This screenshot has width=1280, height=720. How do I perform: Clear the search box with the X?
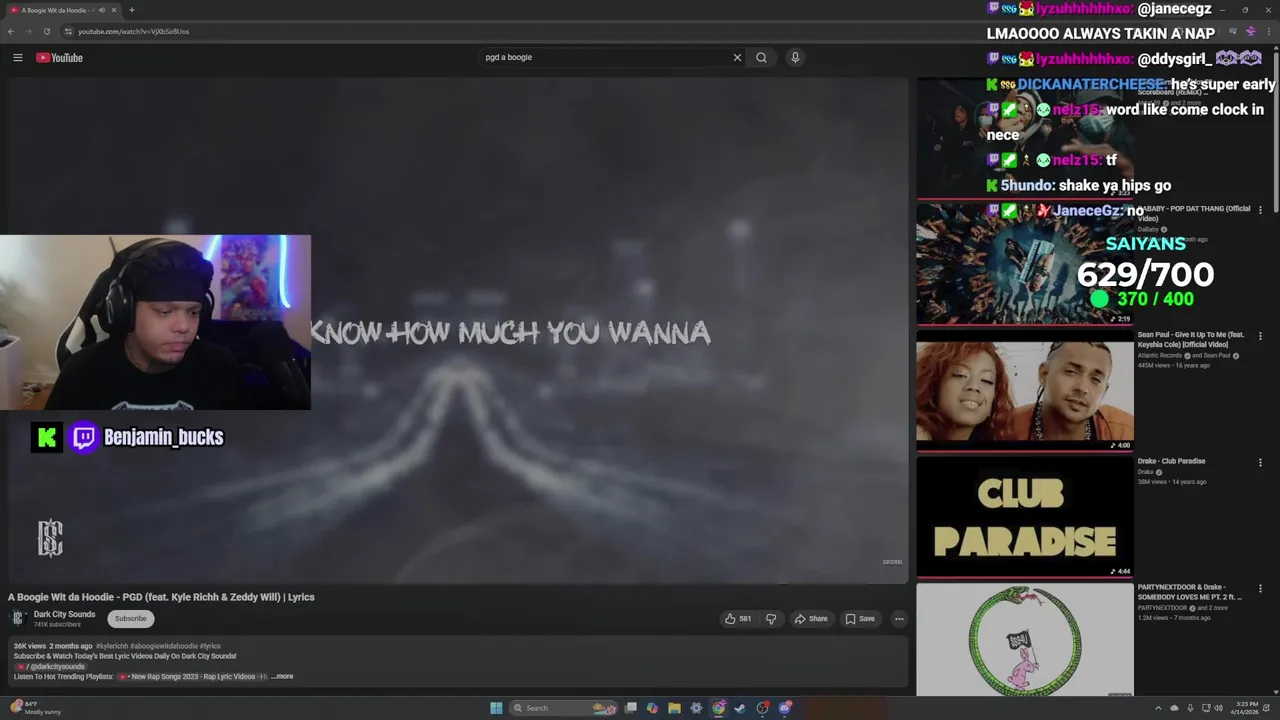click(x=737, y=57)
